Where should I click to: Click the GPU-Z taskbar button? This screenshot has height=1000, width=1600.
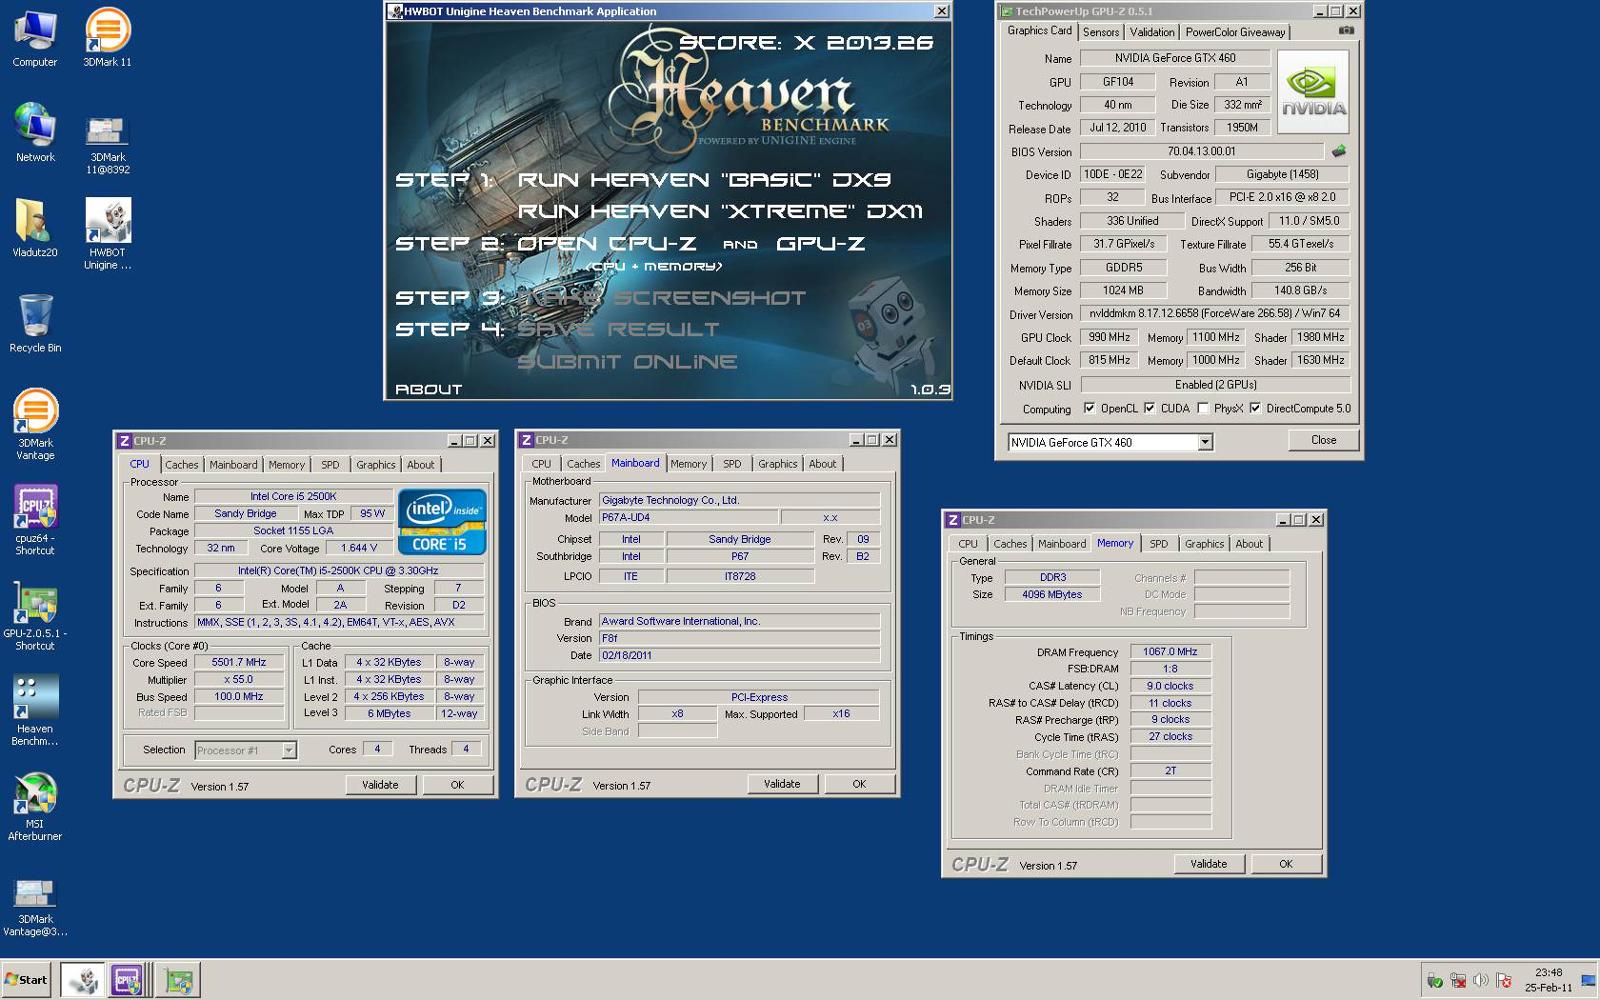[178, 980]
